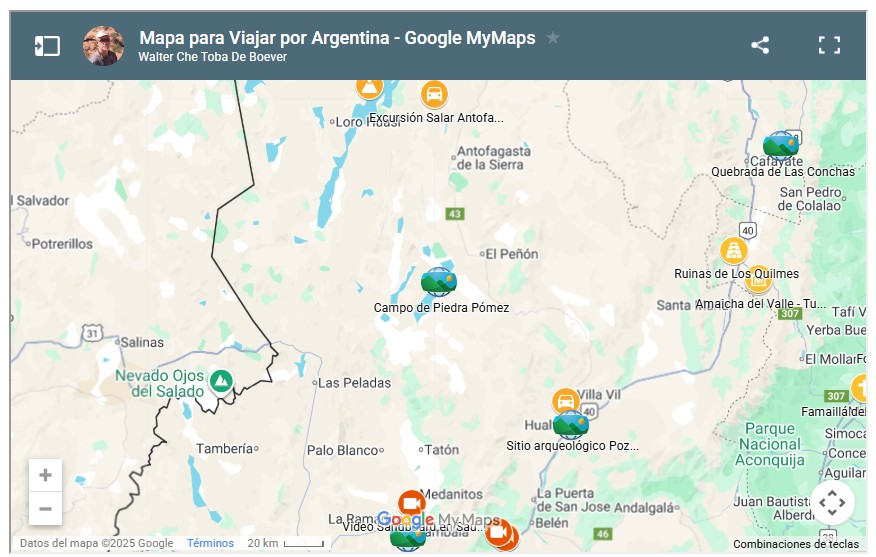Open the map legend sidebar panel
Screen dimensions: 876x557
(47, 46)
